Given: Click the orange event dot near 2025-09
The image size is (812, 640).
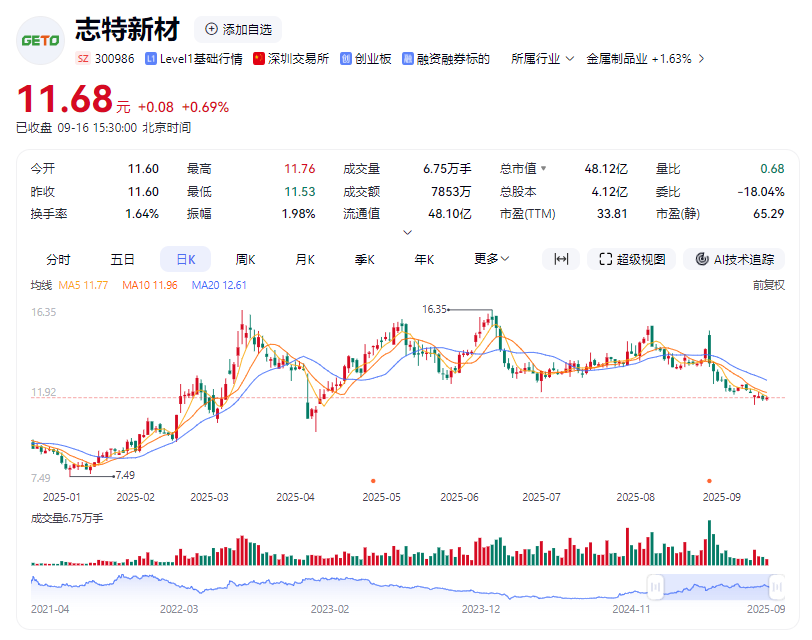Looking at the screenshot, I should pyautogui.click(x=709, y=481).
